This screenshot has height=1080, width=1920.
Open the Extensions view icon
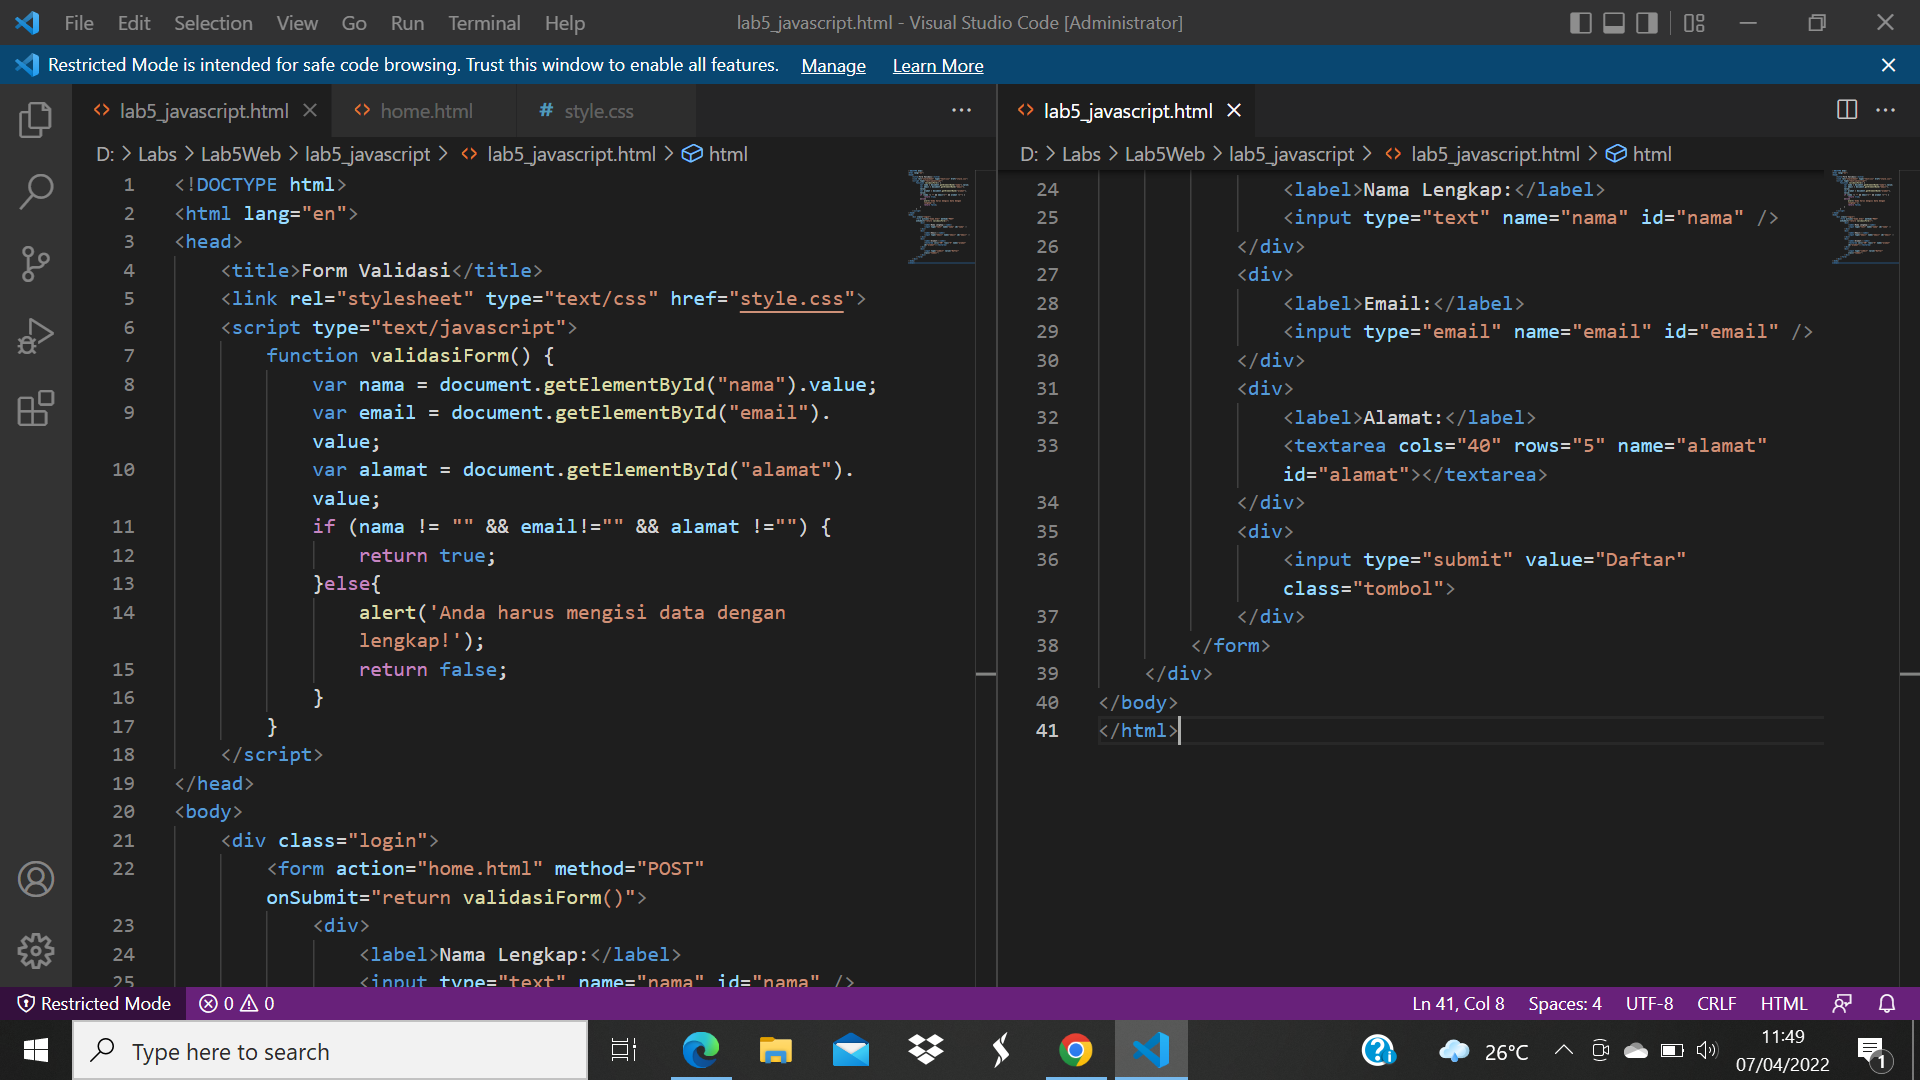36,408
